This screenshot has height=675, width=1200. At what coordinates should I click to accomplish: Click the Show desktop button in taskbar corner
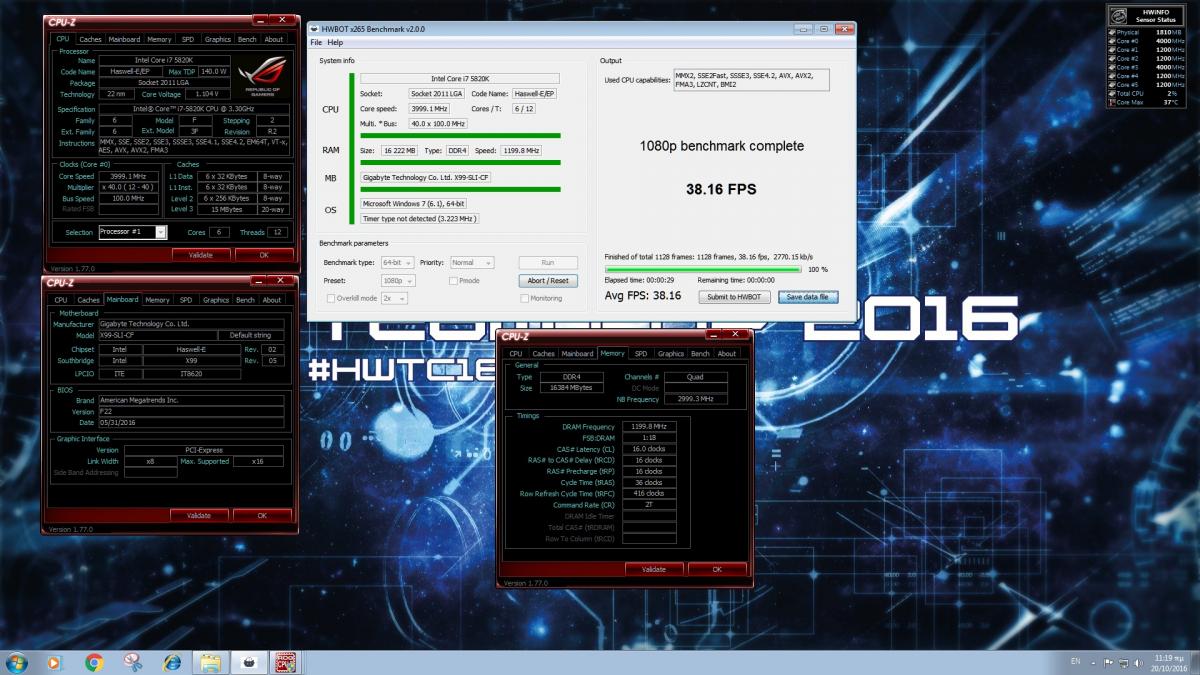click(1193, 662)
